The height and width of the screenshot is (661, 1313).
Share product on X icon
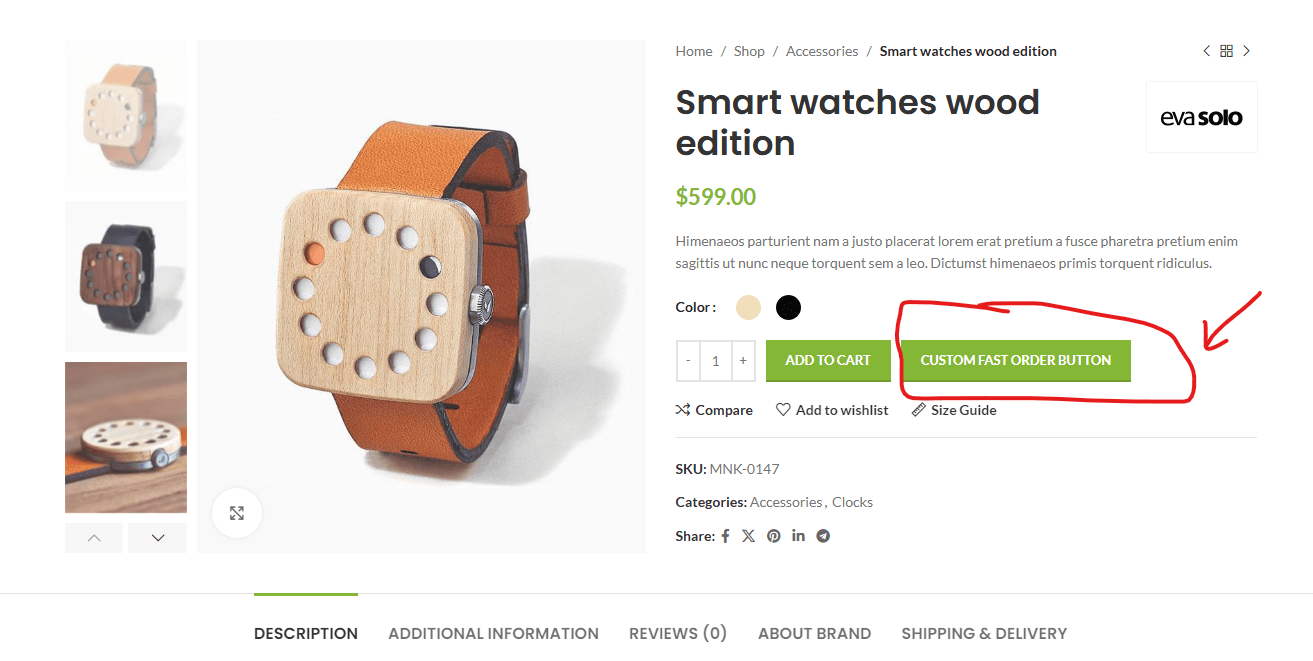[749, 536]
